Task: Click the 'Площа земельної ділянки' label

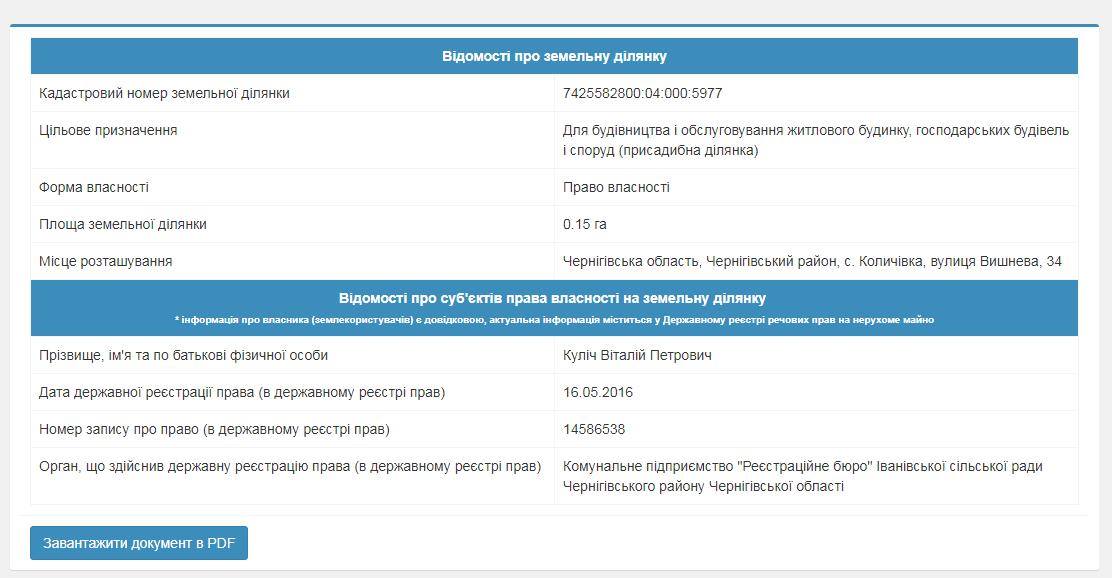Action: pos(123,224)
